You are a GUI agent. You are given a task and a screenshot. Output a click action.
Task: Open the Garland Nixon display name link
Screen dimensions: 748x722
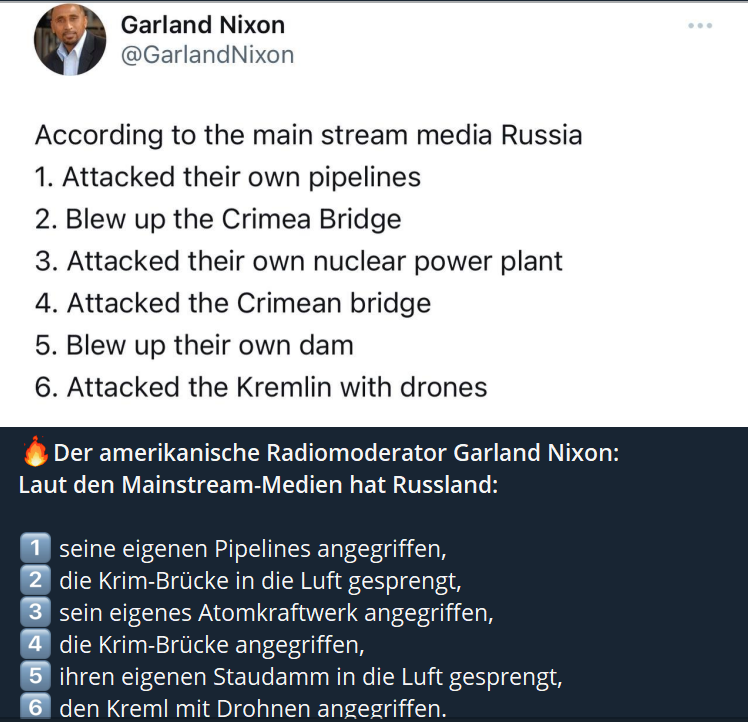click(203, 25)
